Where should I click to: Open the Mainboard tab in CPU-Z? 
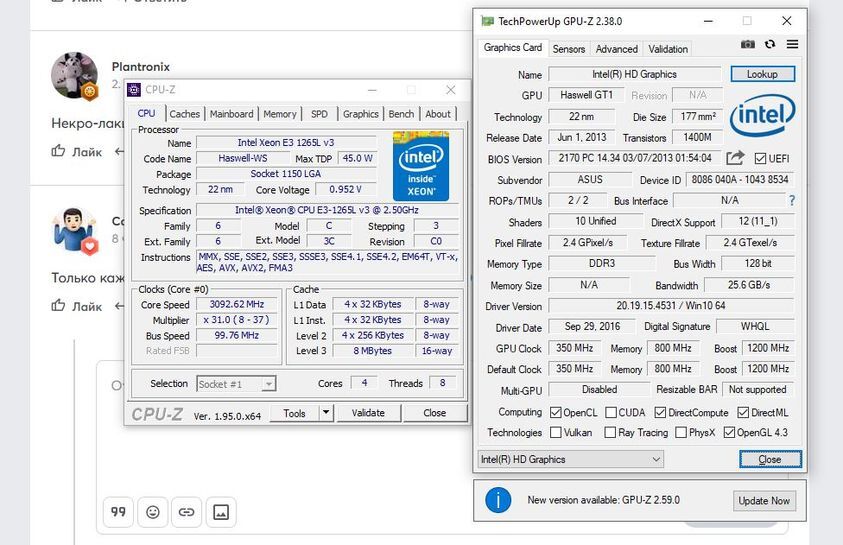(x=231, y=114)
